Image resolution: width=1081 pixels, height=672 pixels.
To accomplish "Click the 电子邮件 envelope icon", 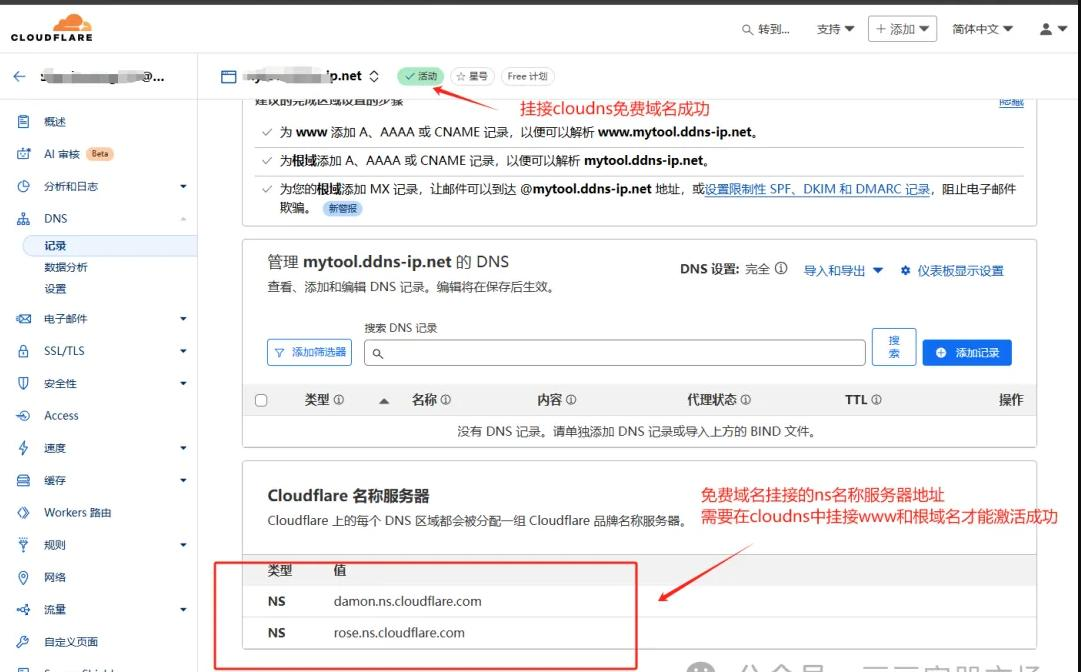I will pyautogui.click(x=23, y=318).
